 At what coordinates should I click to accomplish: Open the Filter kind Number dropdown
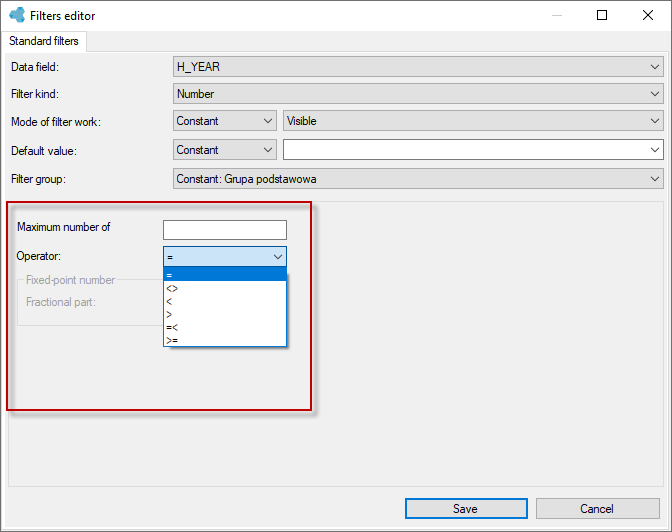[418, 93]
